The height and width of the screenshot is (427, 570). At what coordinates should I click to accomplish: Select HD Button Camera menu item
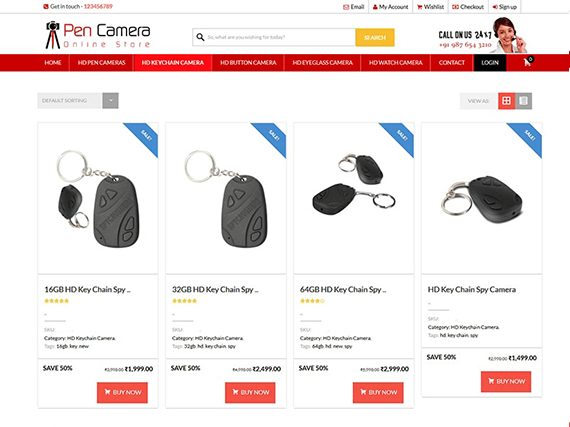coord(248,63)
